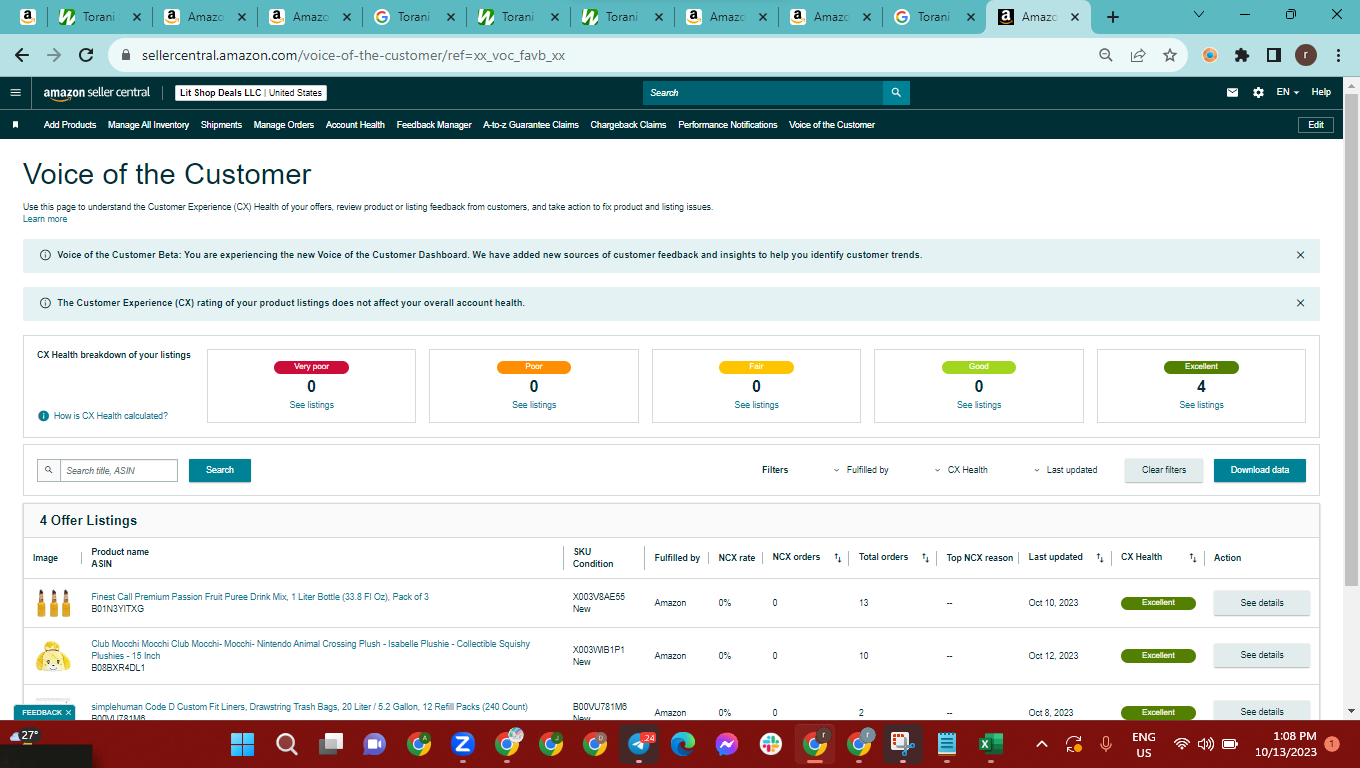Open the messages envelope icon
The width and height of the screenshot is (1360, 768).
pos(1232,92)
